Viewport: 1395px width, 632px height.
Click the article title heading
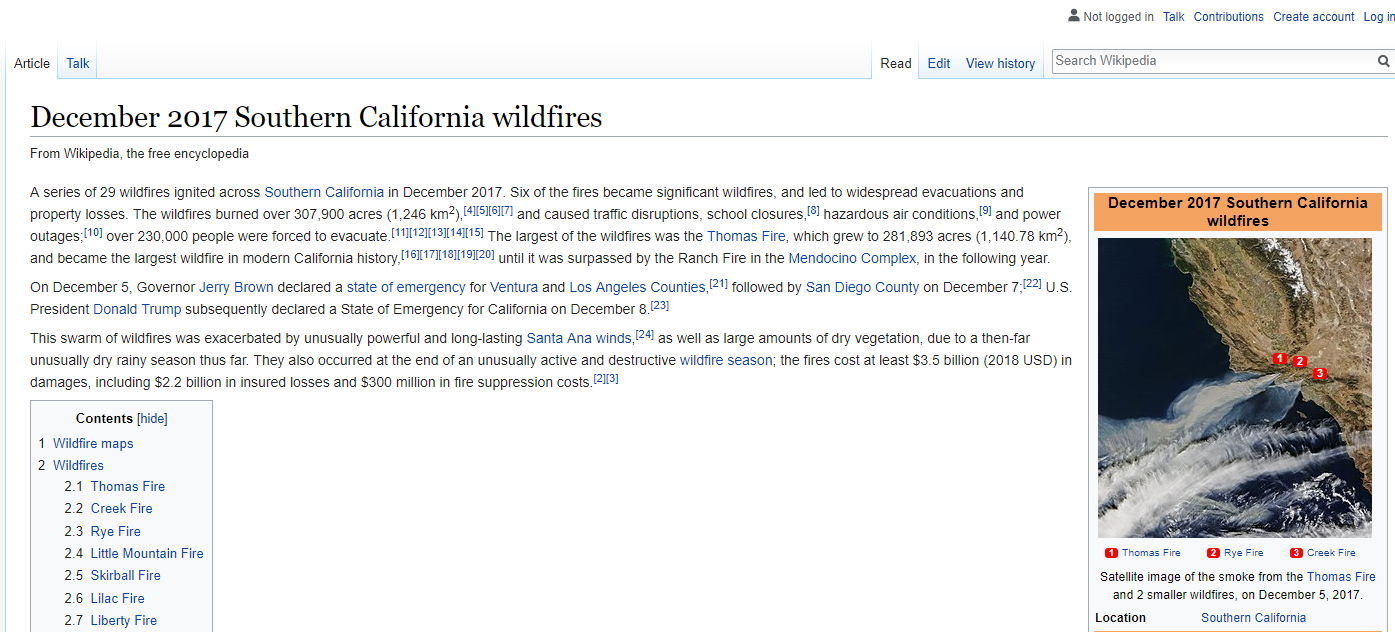click(316, 118)
